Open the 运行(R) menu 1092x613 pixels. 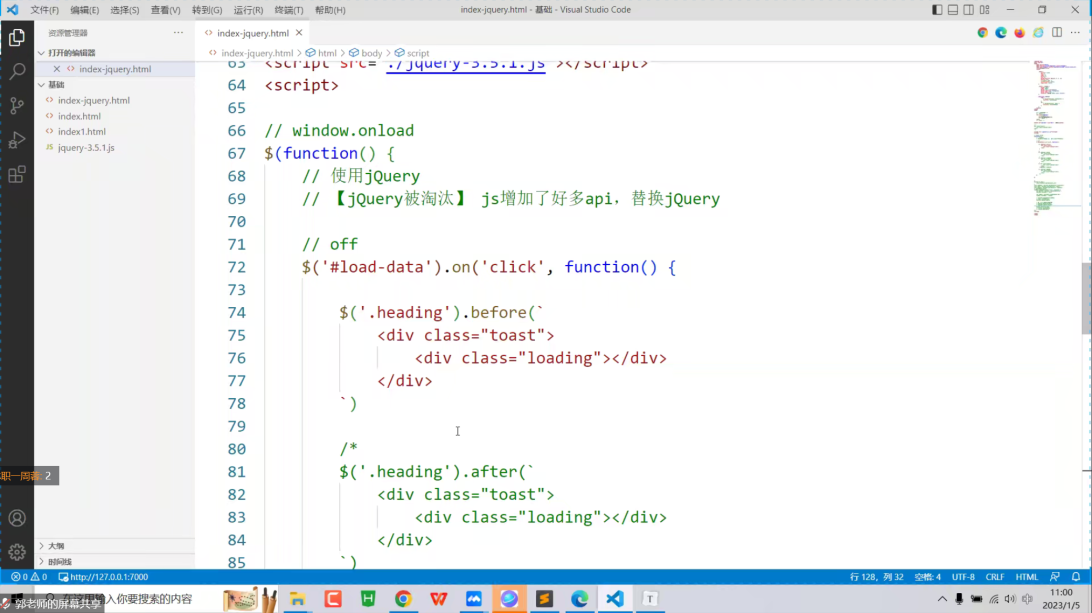point(249,10)
